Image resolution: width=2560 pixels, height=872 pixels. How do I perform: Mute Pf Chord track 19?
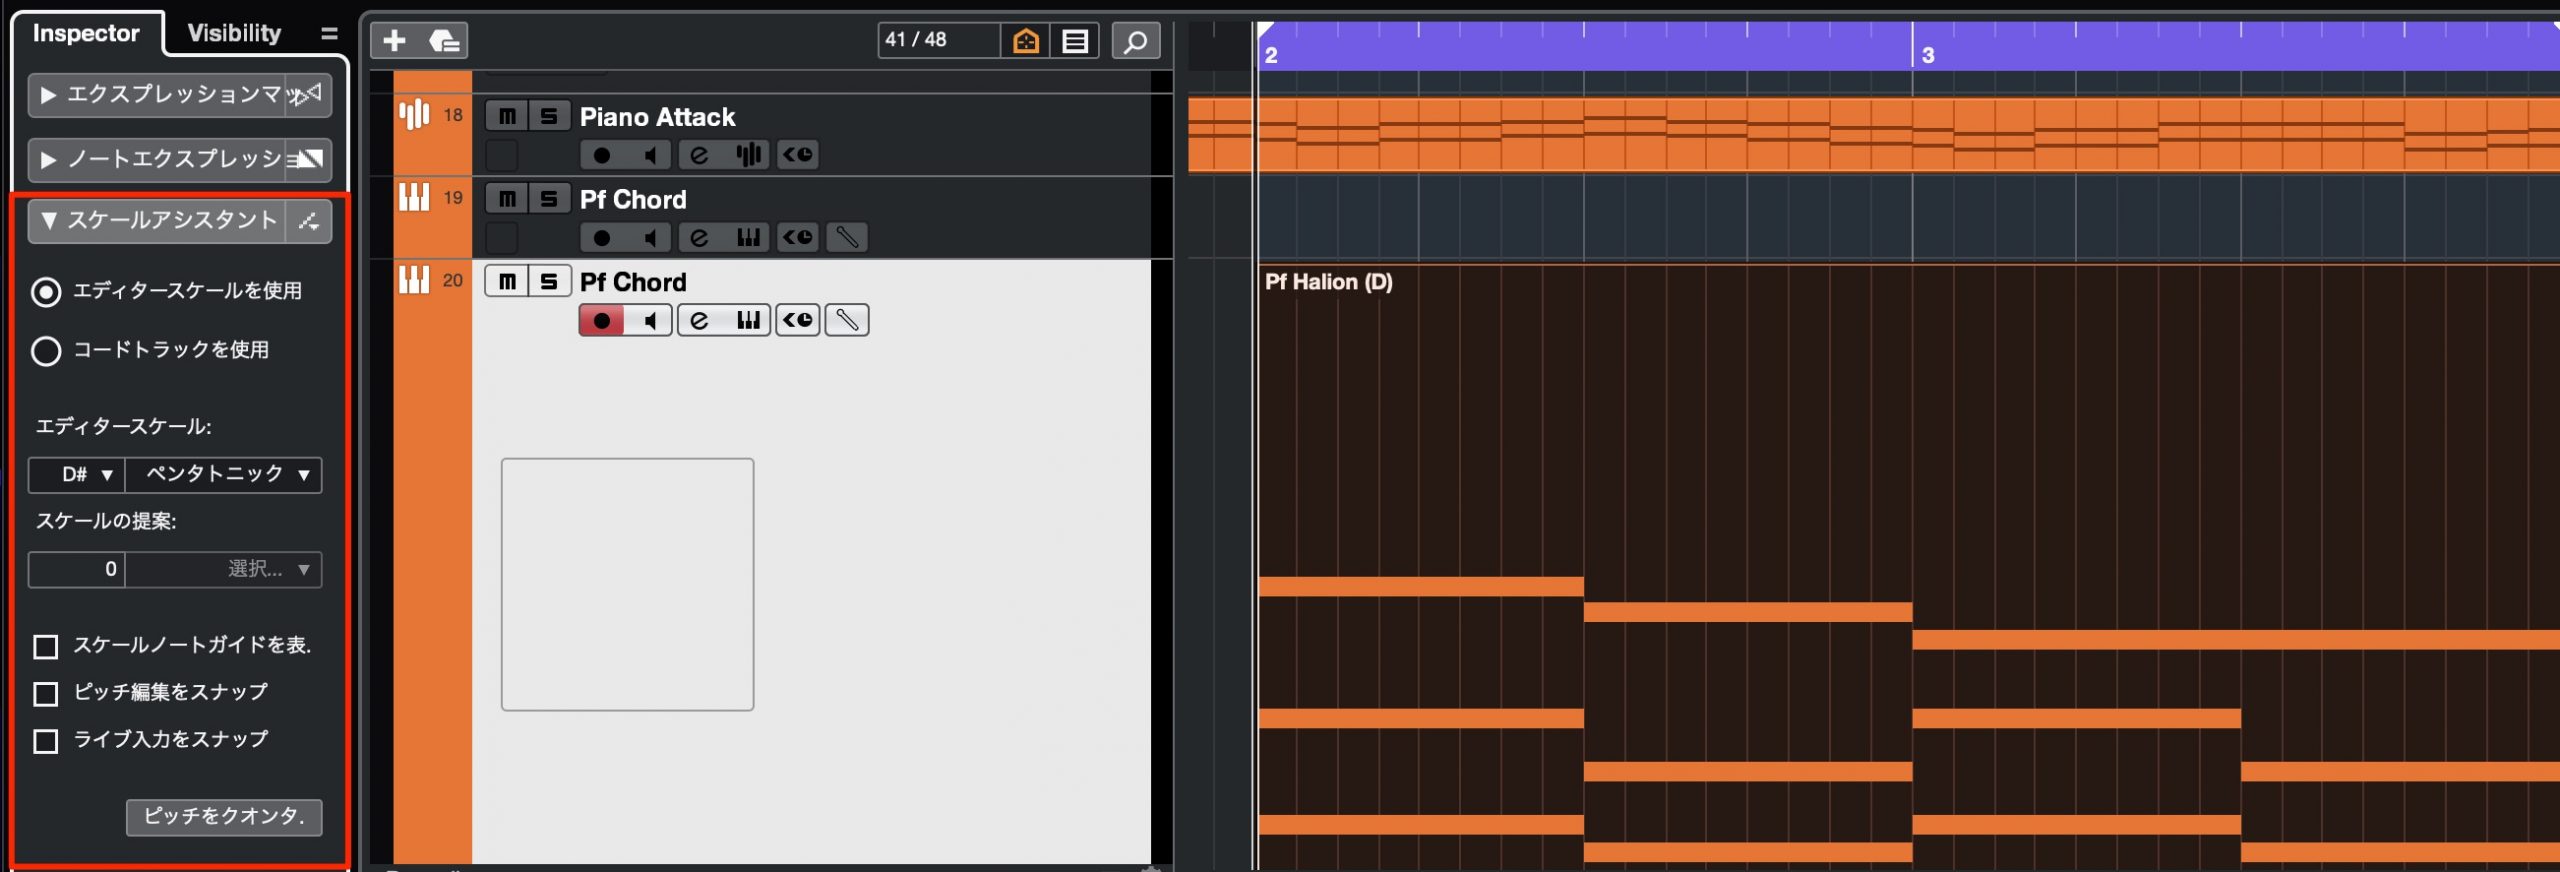[507, 198]
